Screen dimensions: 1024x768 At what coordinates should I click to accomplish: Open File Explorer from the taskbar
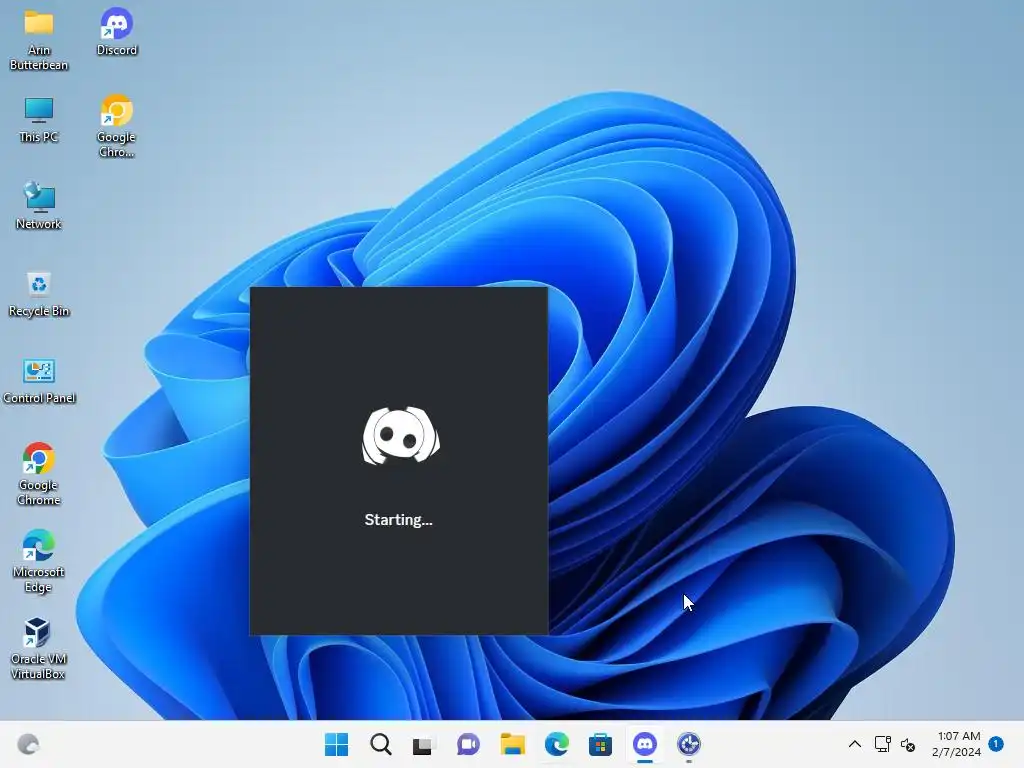click(513, 744)
